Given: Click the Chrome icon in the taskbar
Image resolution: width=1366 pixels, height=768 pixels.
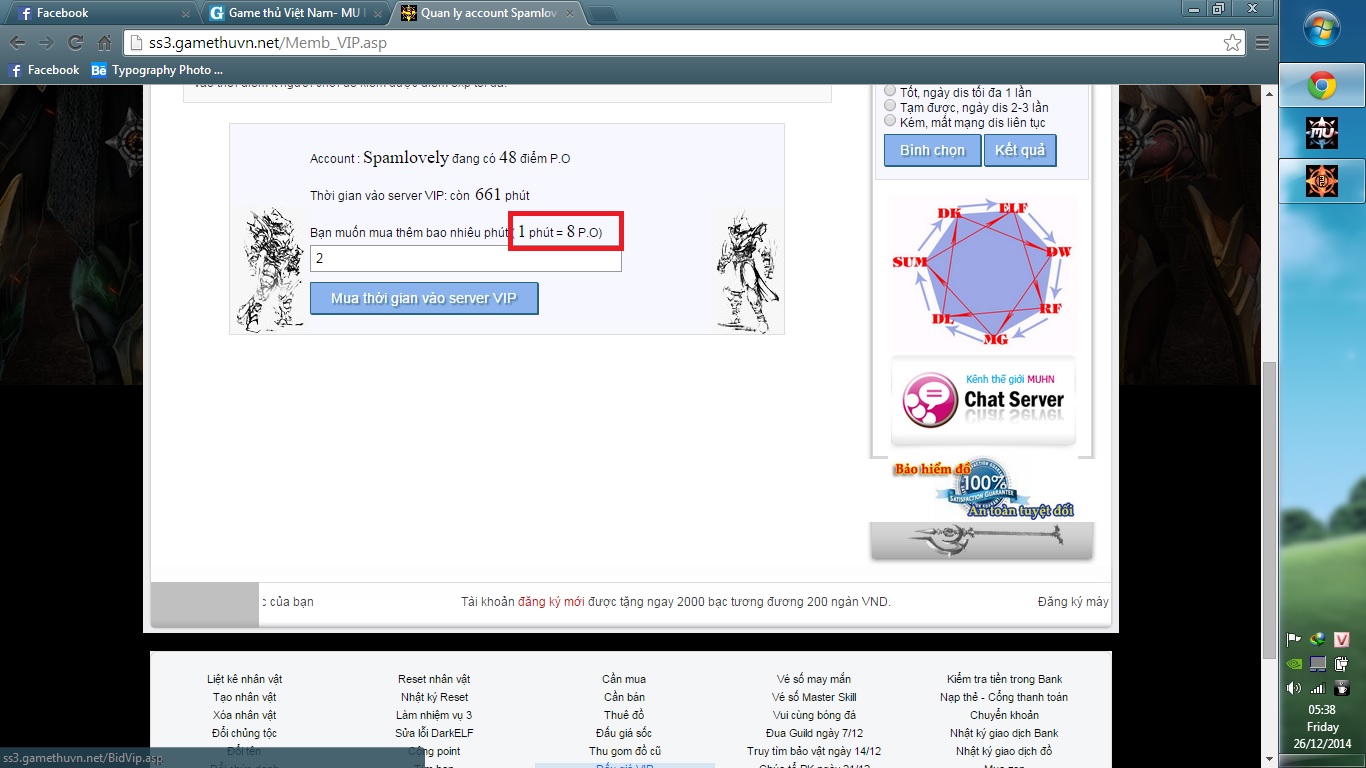Looking at the screenshot, I should [1322, 87].
